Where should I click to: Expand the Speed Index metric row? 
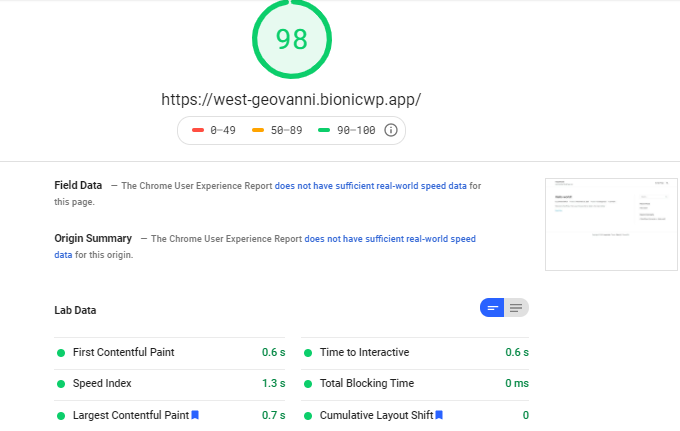[x=170, y=384]
